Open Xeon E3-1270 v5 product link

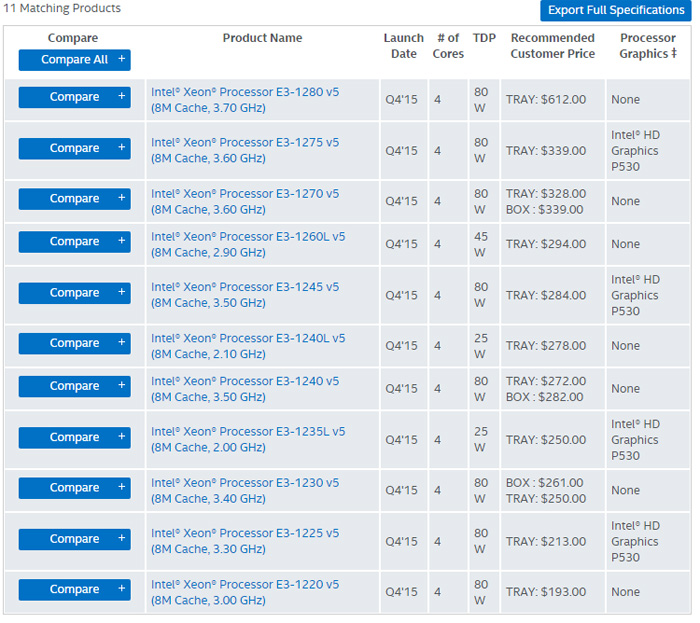tap(245, 202)
